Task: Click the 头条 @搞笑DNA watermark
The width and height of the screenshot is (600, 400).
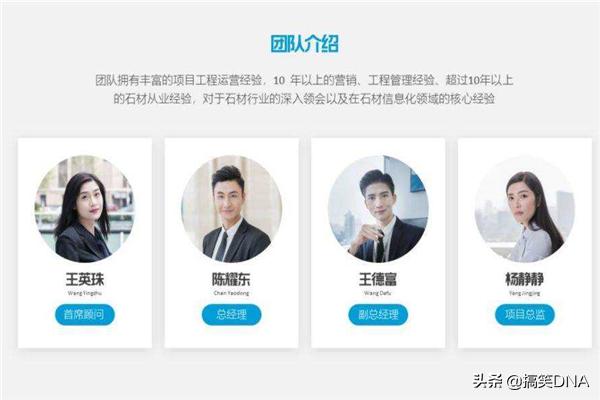Action: point(531,381)
